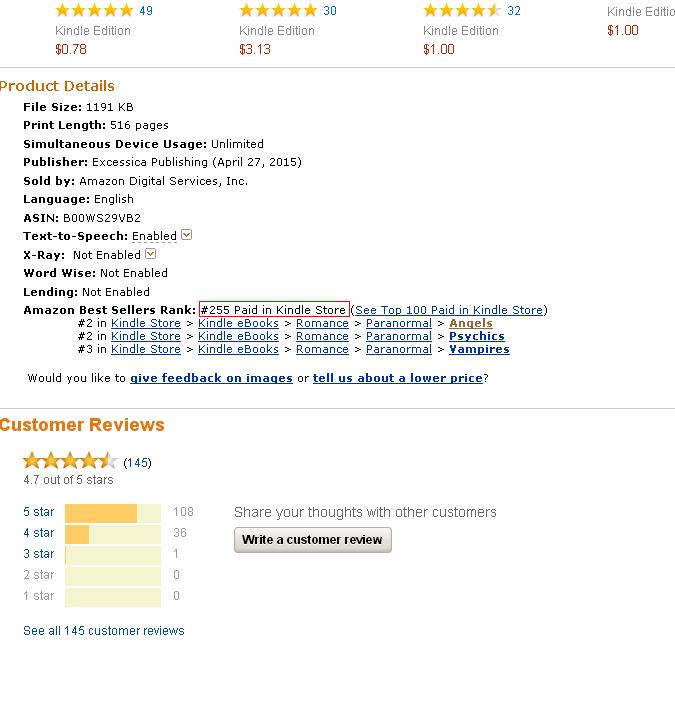Click the top 49-review star rating
Screen dimensions: 675x726
pos(94,11)
